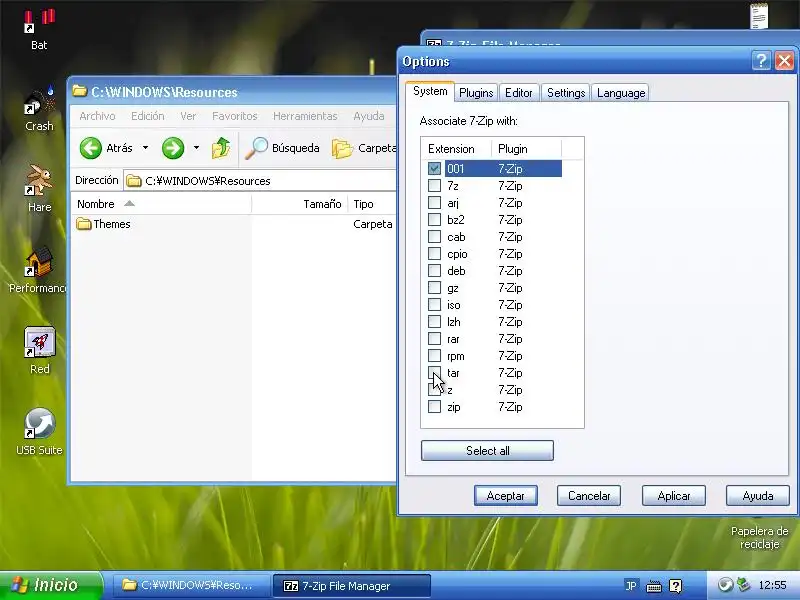Click the Options dialog help question button
This screenshot has width=800, height=600.
click(x=761, y=61)
